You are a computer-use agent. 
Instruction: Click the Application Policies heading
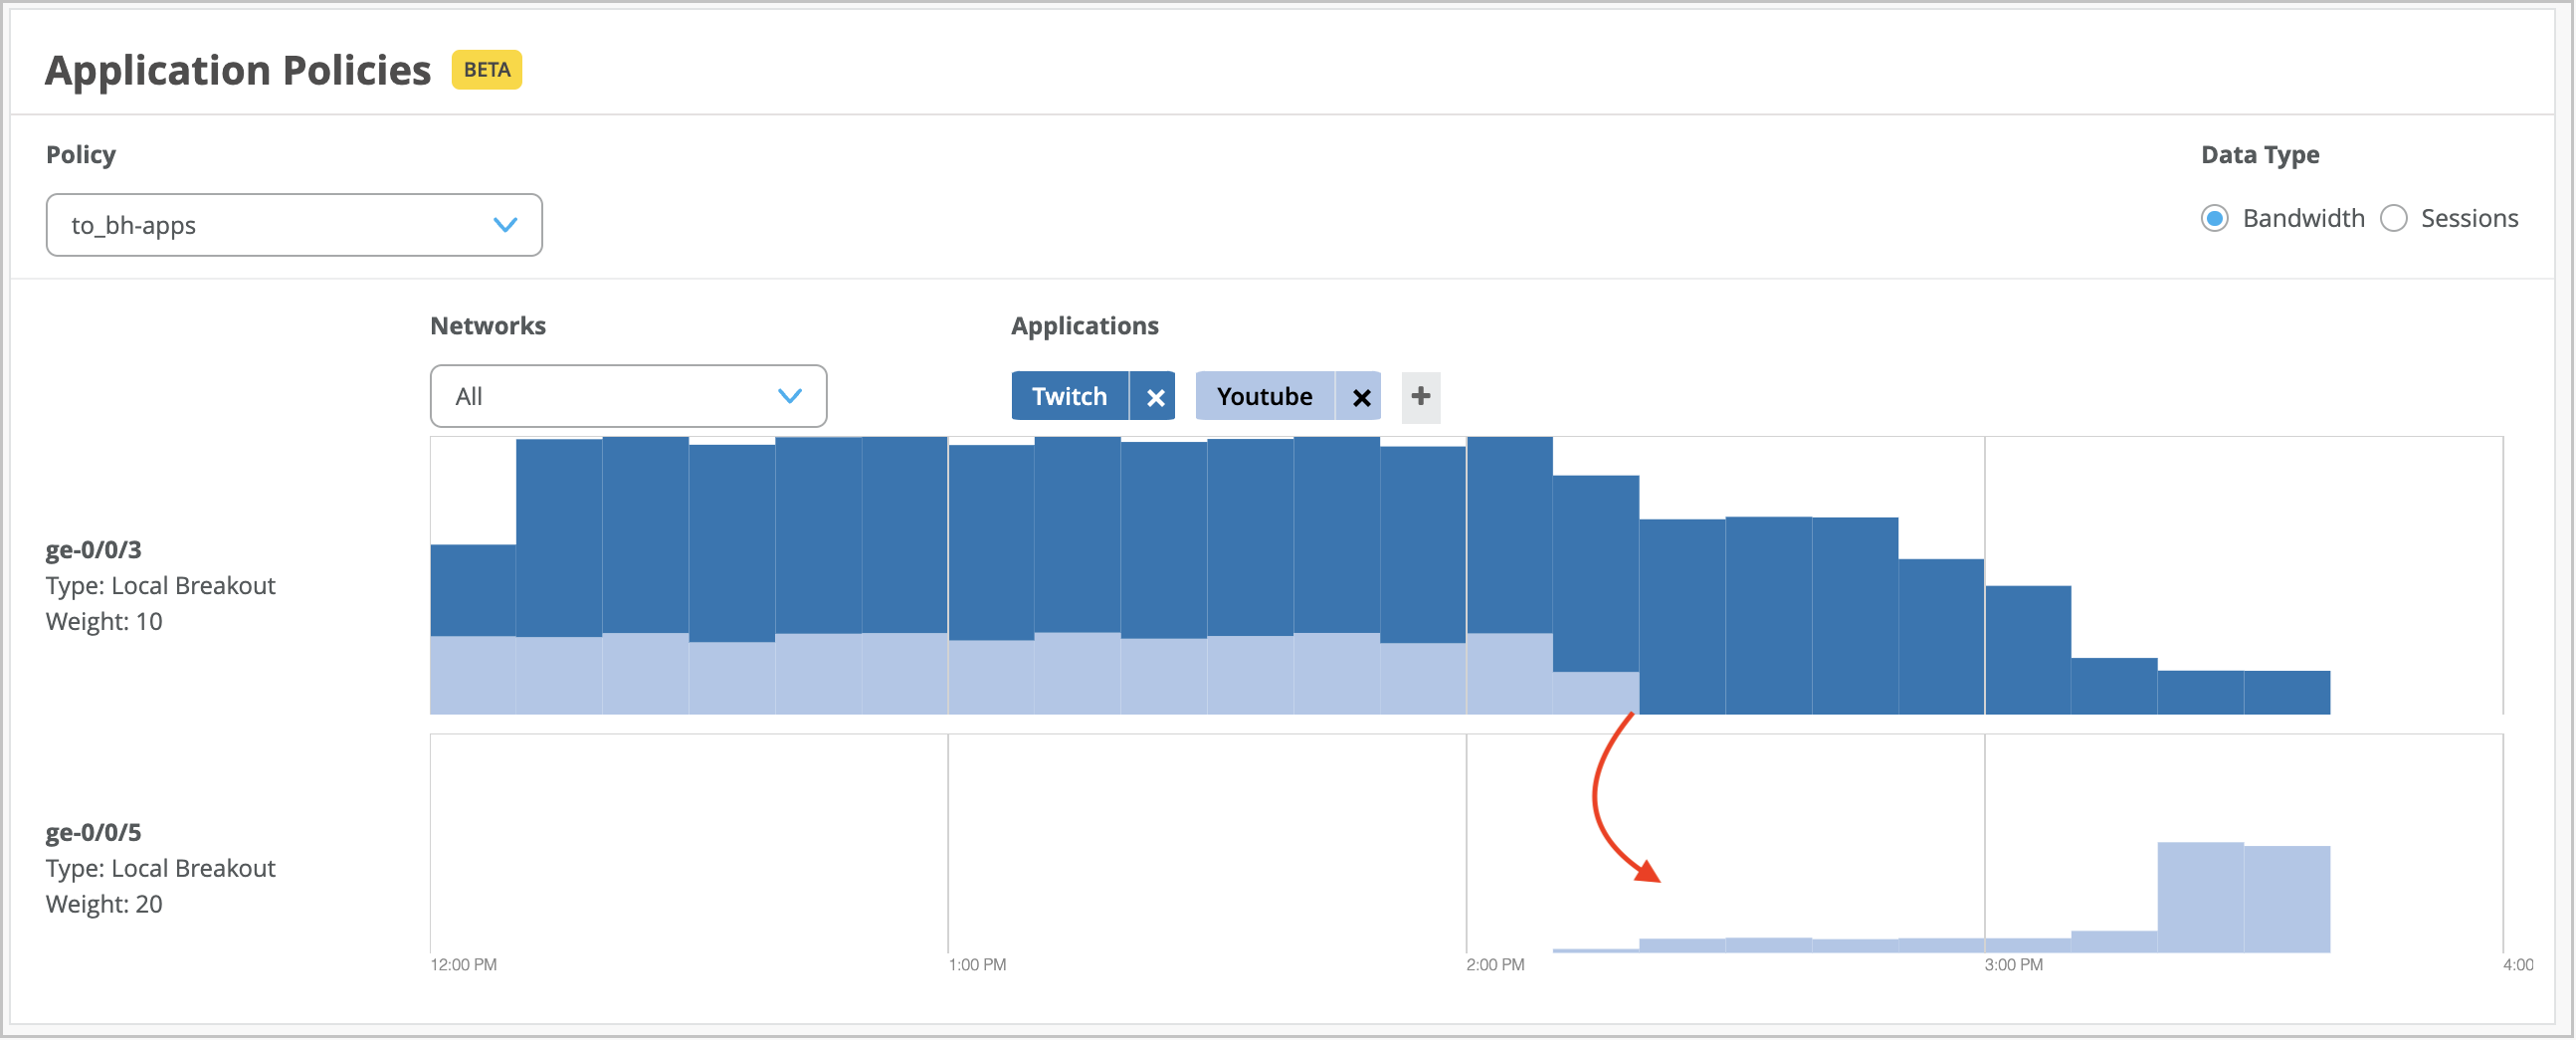(x=238, y=70)
